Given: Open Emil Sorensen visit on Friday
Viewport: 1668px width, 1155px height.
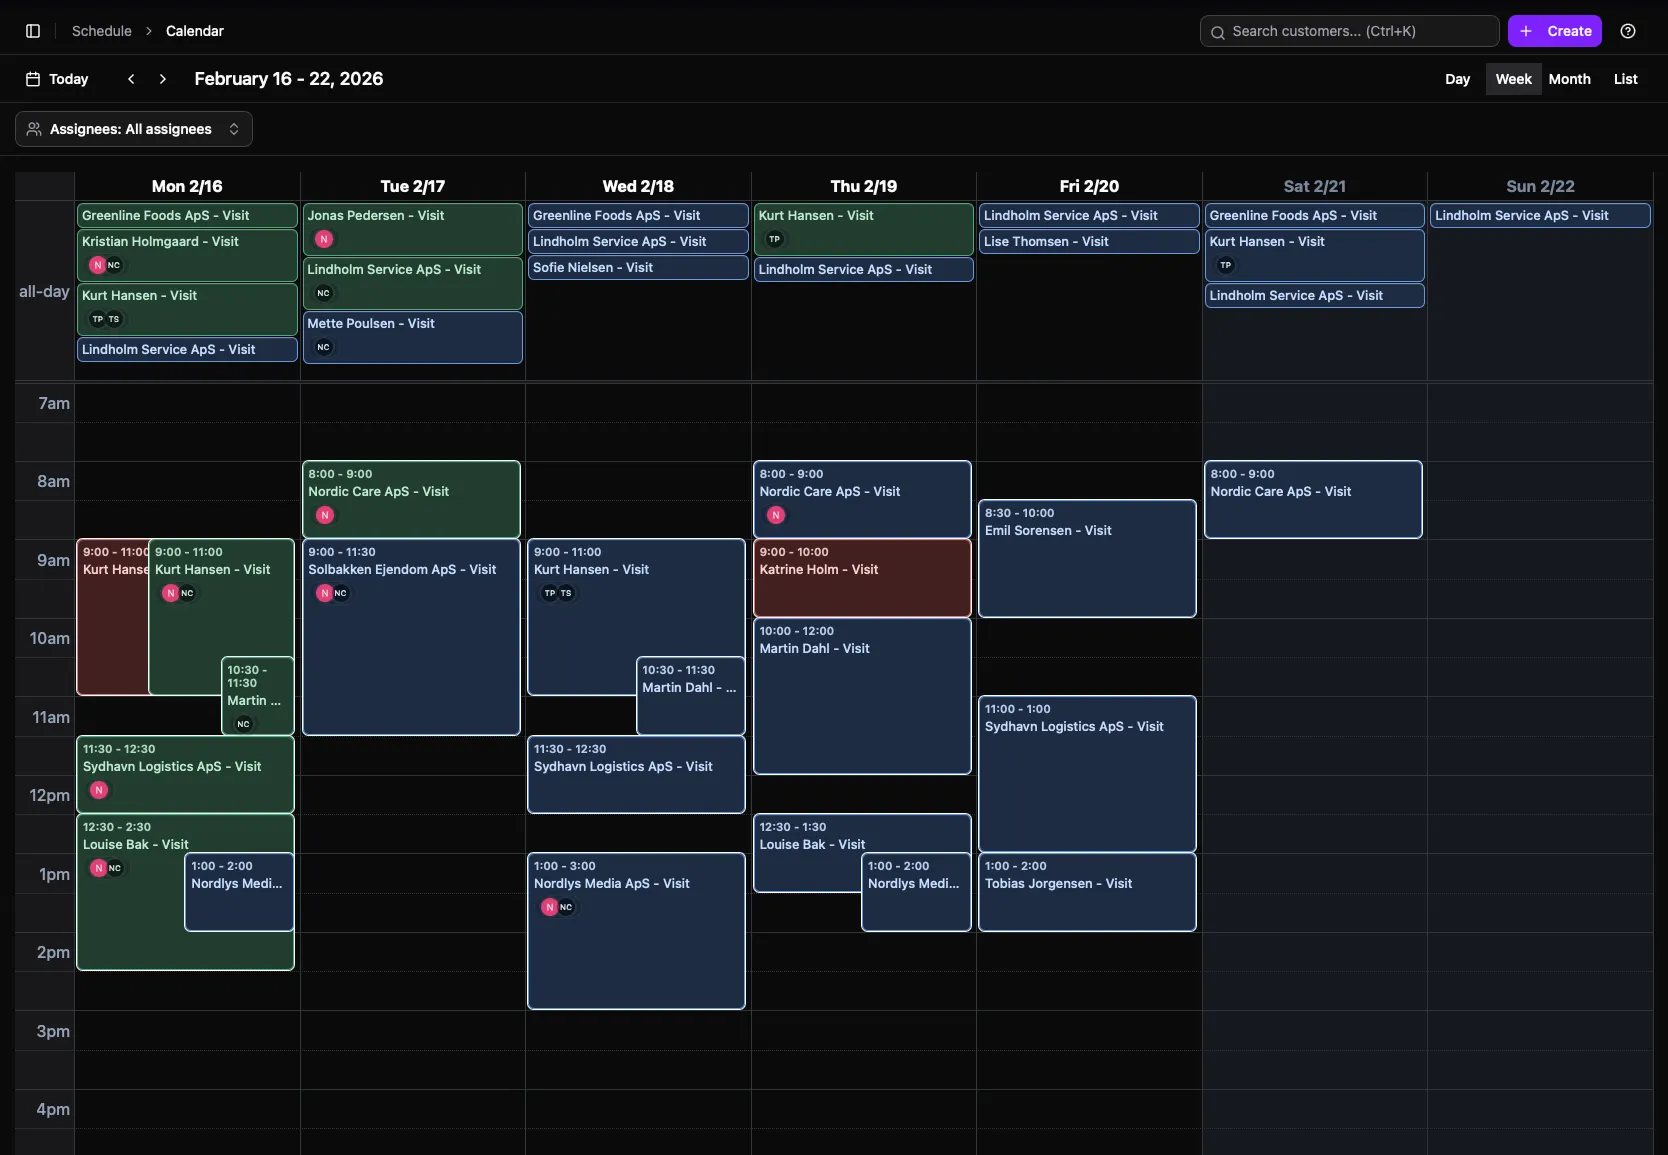Looking at the screenshot, I should point(1087,558).
